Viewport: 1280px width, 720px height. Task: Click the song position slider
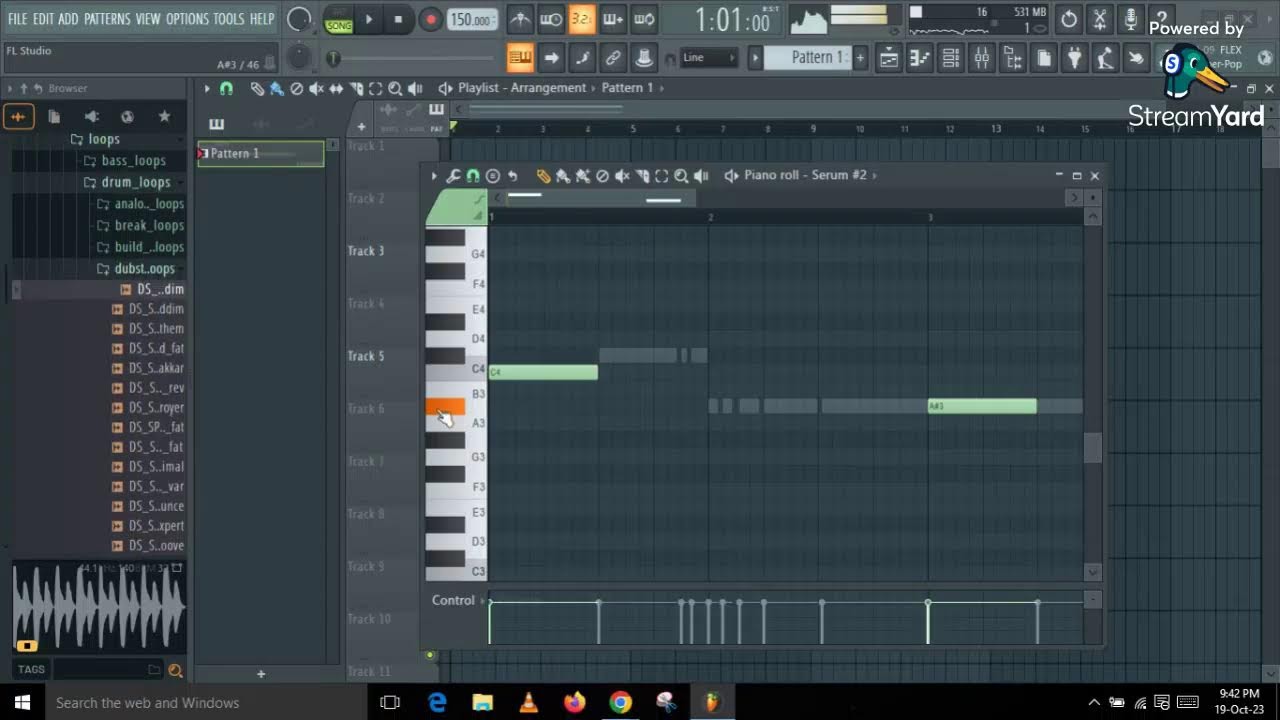[413, 59]
